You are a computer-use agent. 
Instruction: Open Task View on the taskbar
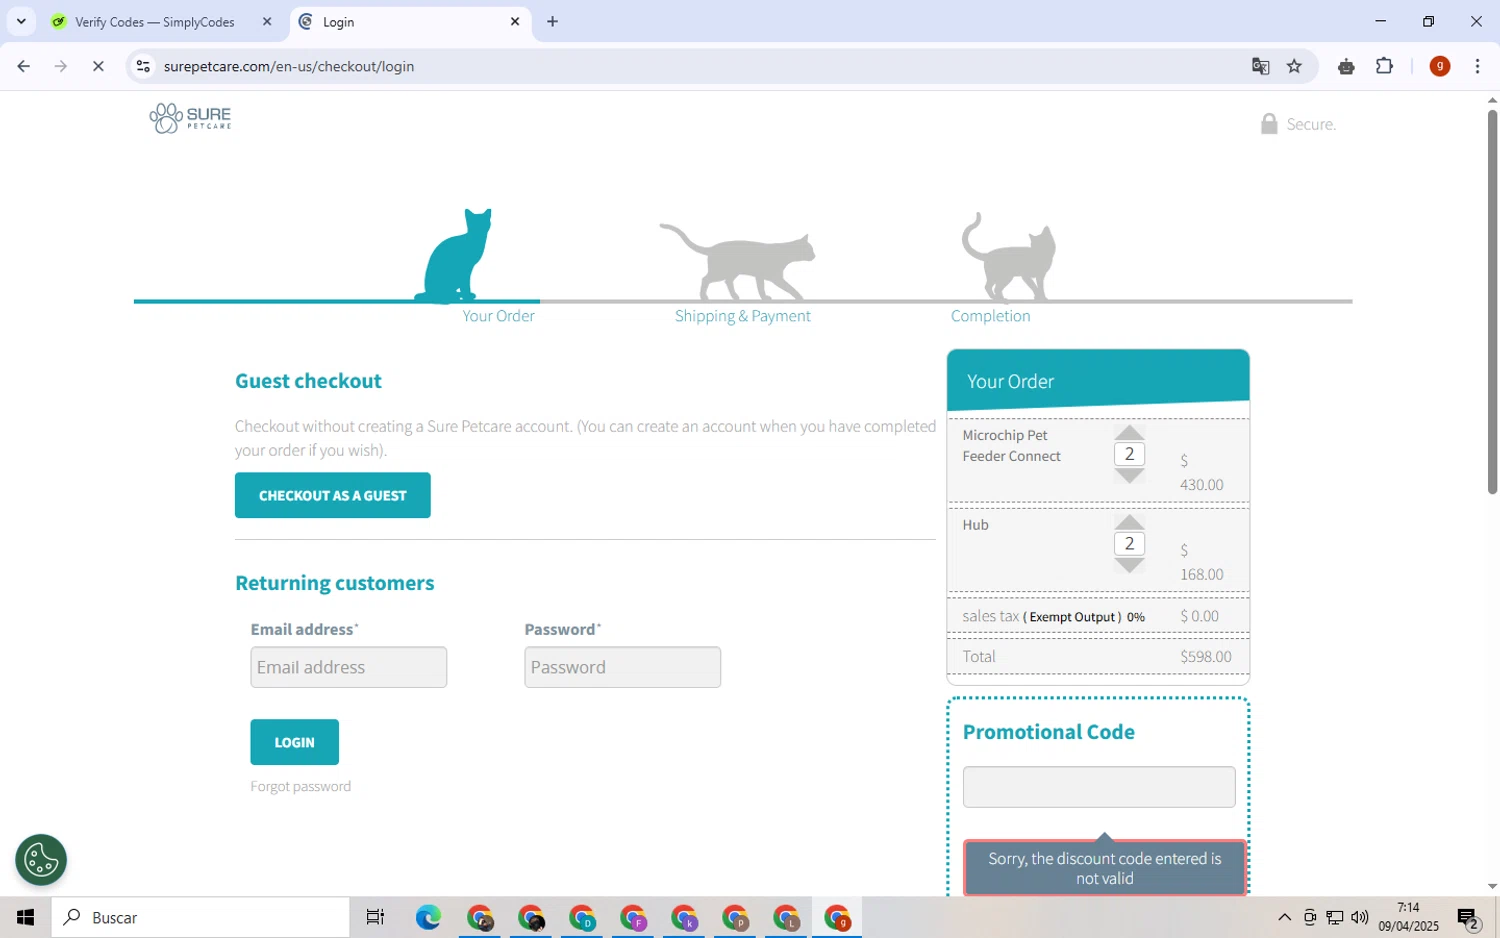coord(375,917)
